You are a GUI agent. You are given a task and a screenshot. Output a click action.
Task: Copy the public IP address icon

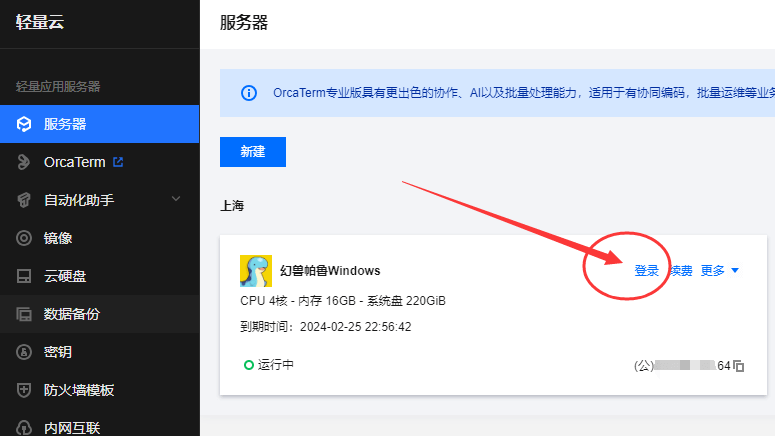click(x=739, y=366)
